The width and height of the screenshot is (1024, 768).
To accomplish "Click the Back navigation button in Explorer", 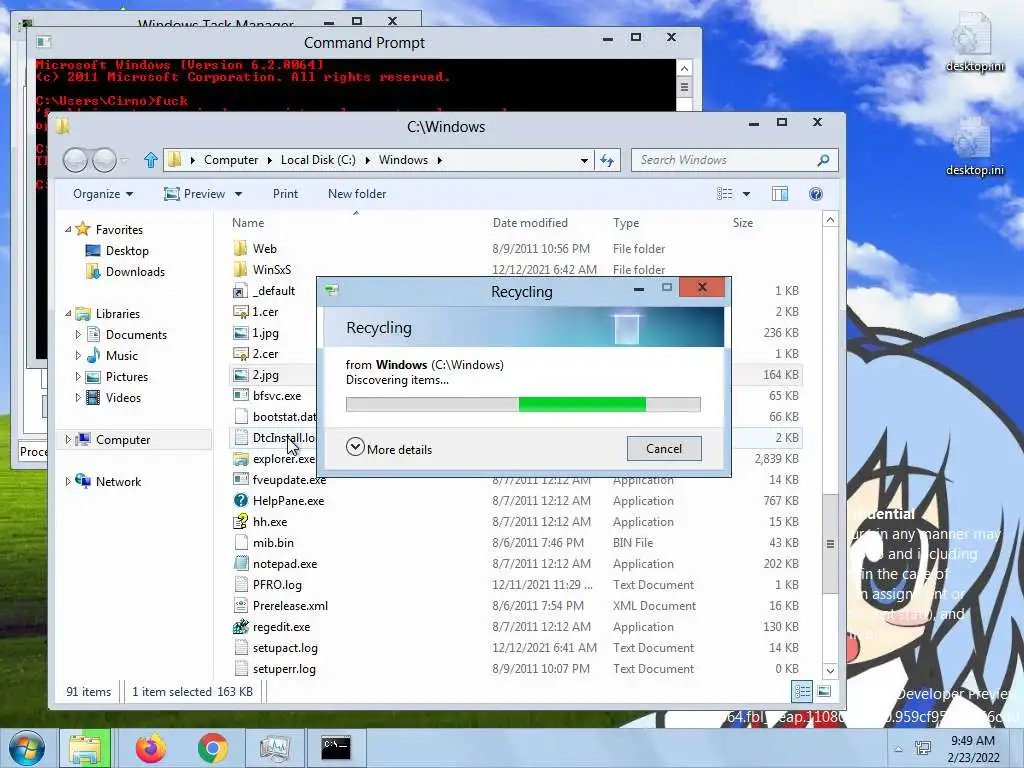I will click(76, 160).
